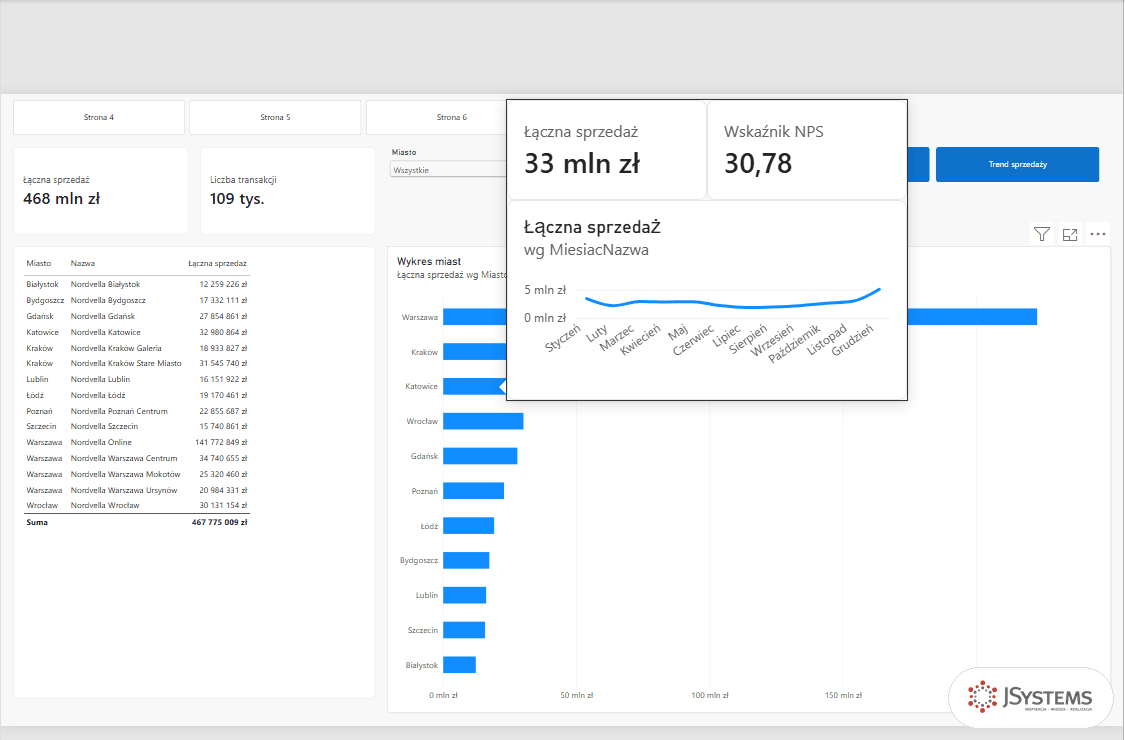The height and width of the screenshot is (740, 1125).
Task: Click the Trend sprzedaży button
Action: coord(1017,164)
